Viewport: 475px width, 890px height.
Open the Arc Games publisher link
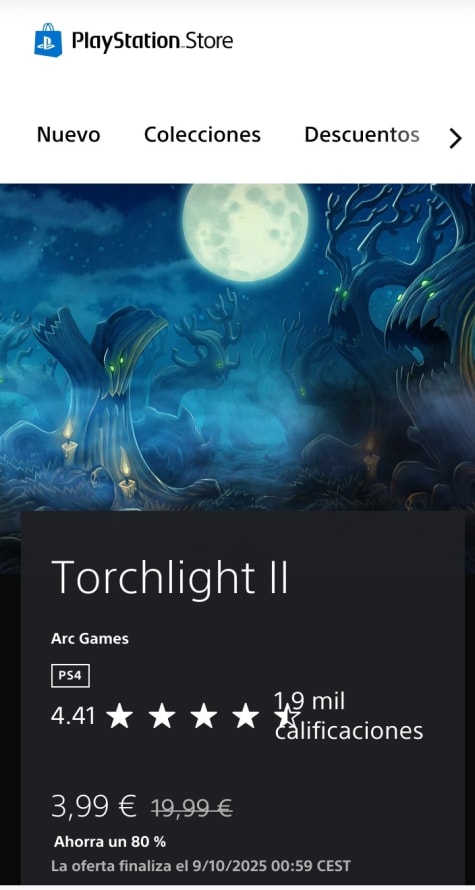[x=90, y=639]
